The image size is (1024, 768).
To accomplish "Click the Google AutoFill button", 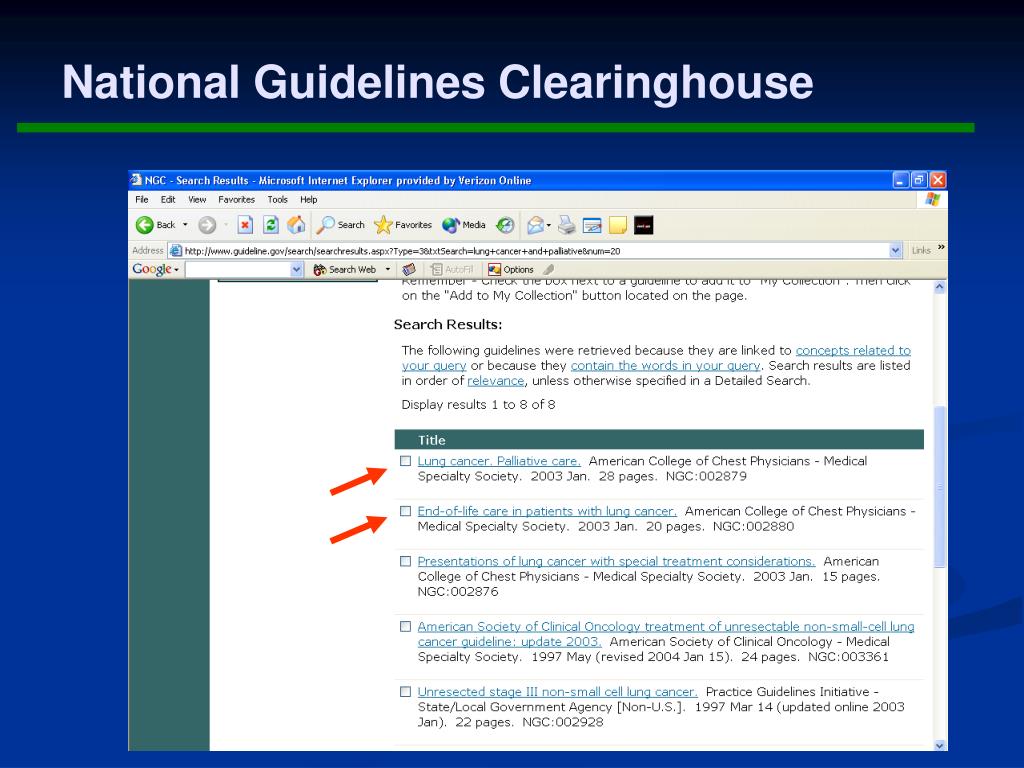I will point(452,270).
